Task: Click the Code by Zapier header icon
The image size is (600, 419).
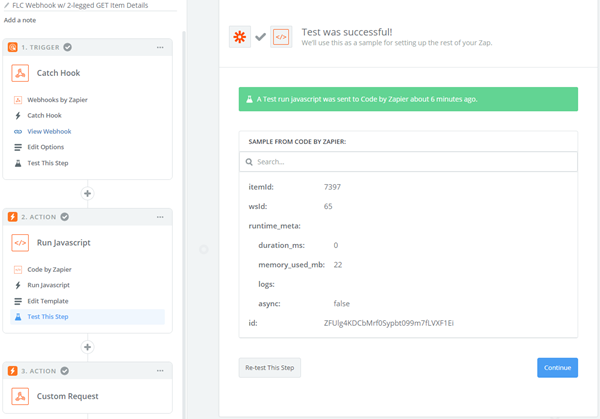Action: 280,37
